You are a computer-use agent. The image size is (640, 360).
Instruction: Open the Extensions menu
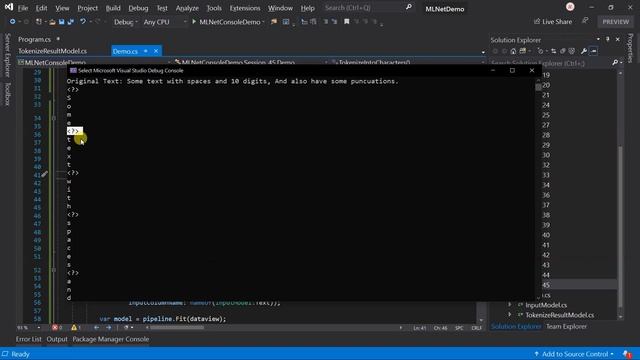click(245, 8)
